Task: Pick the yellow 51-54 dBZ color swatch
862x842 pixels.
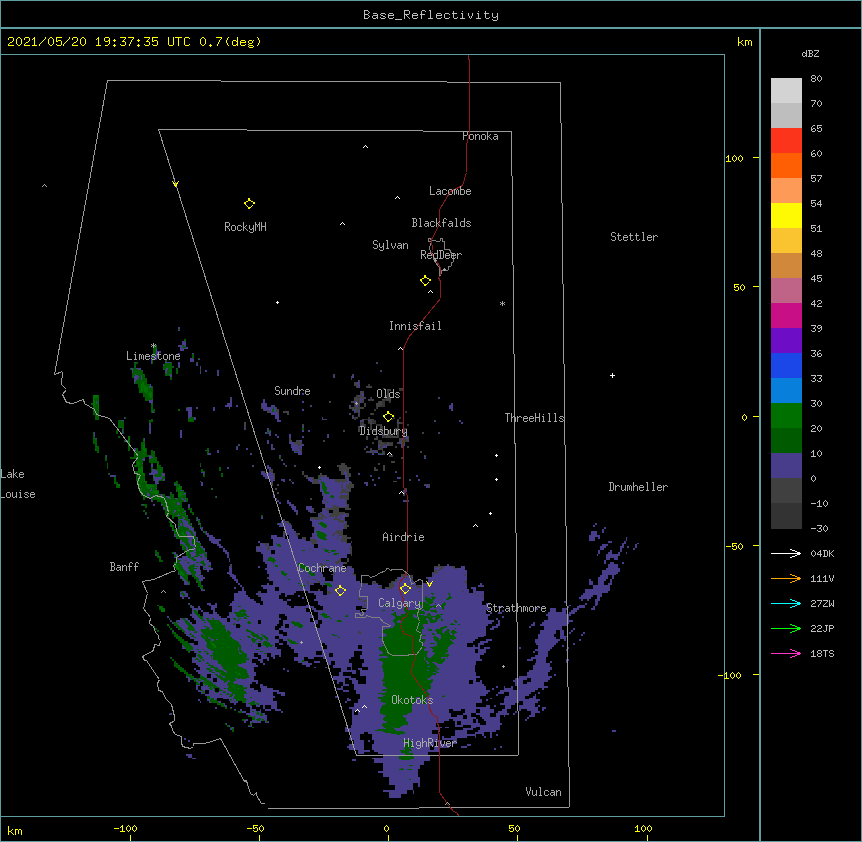Action: [786, 215]
